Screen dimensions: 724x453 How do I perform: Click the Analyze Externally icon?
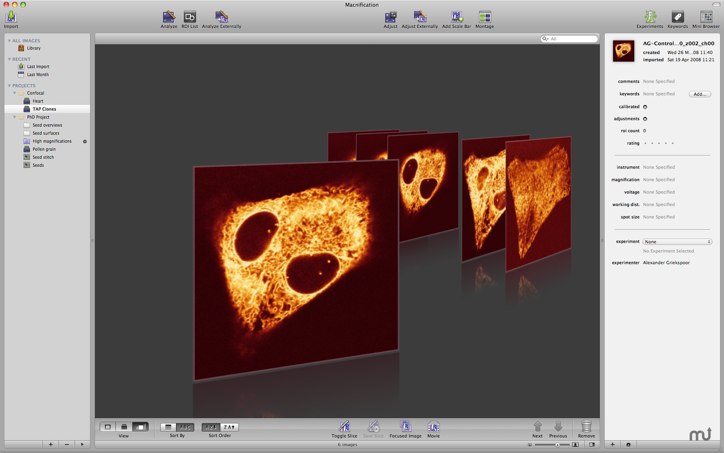pyautogui.click(x=221, y=17)
